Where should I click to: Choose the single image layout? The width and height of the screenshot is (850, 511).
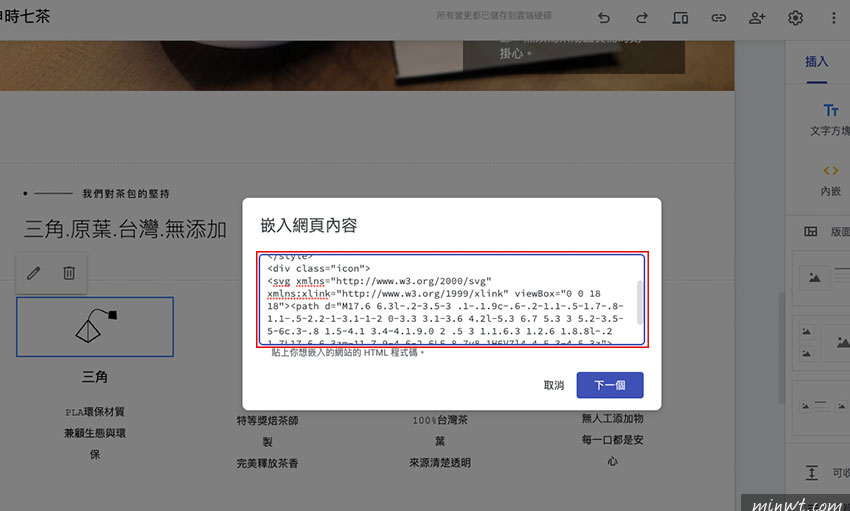(821, 278)
